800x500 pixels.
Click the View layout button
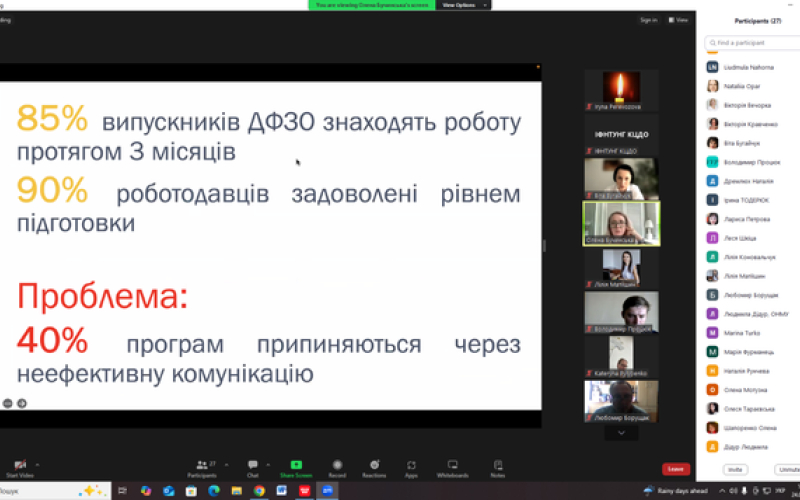679,20
